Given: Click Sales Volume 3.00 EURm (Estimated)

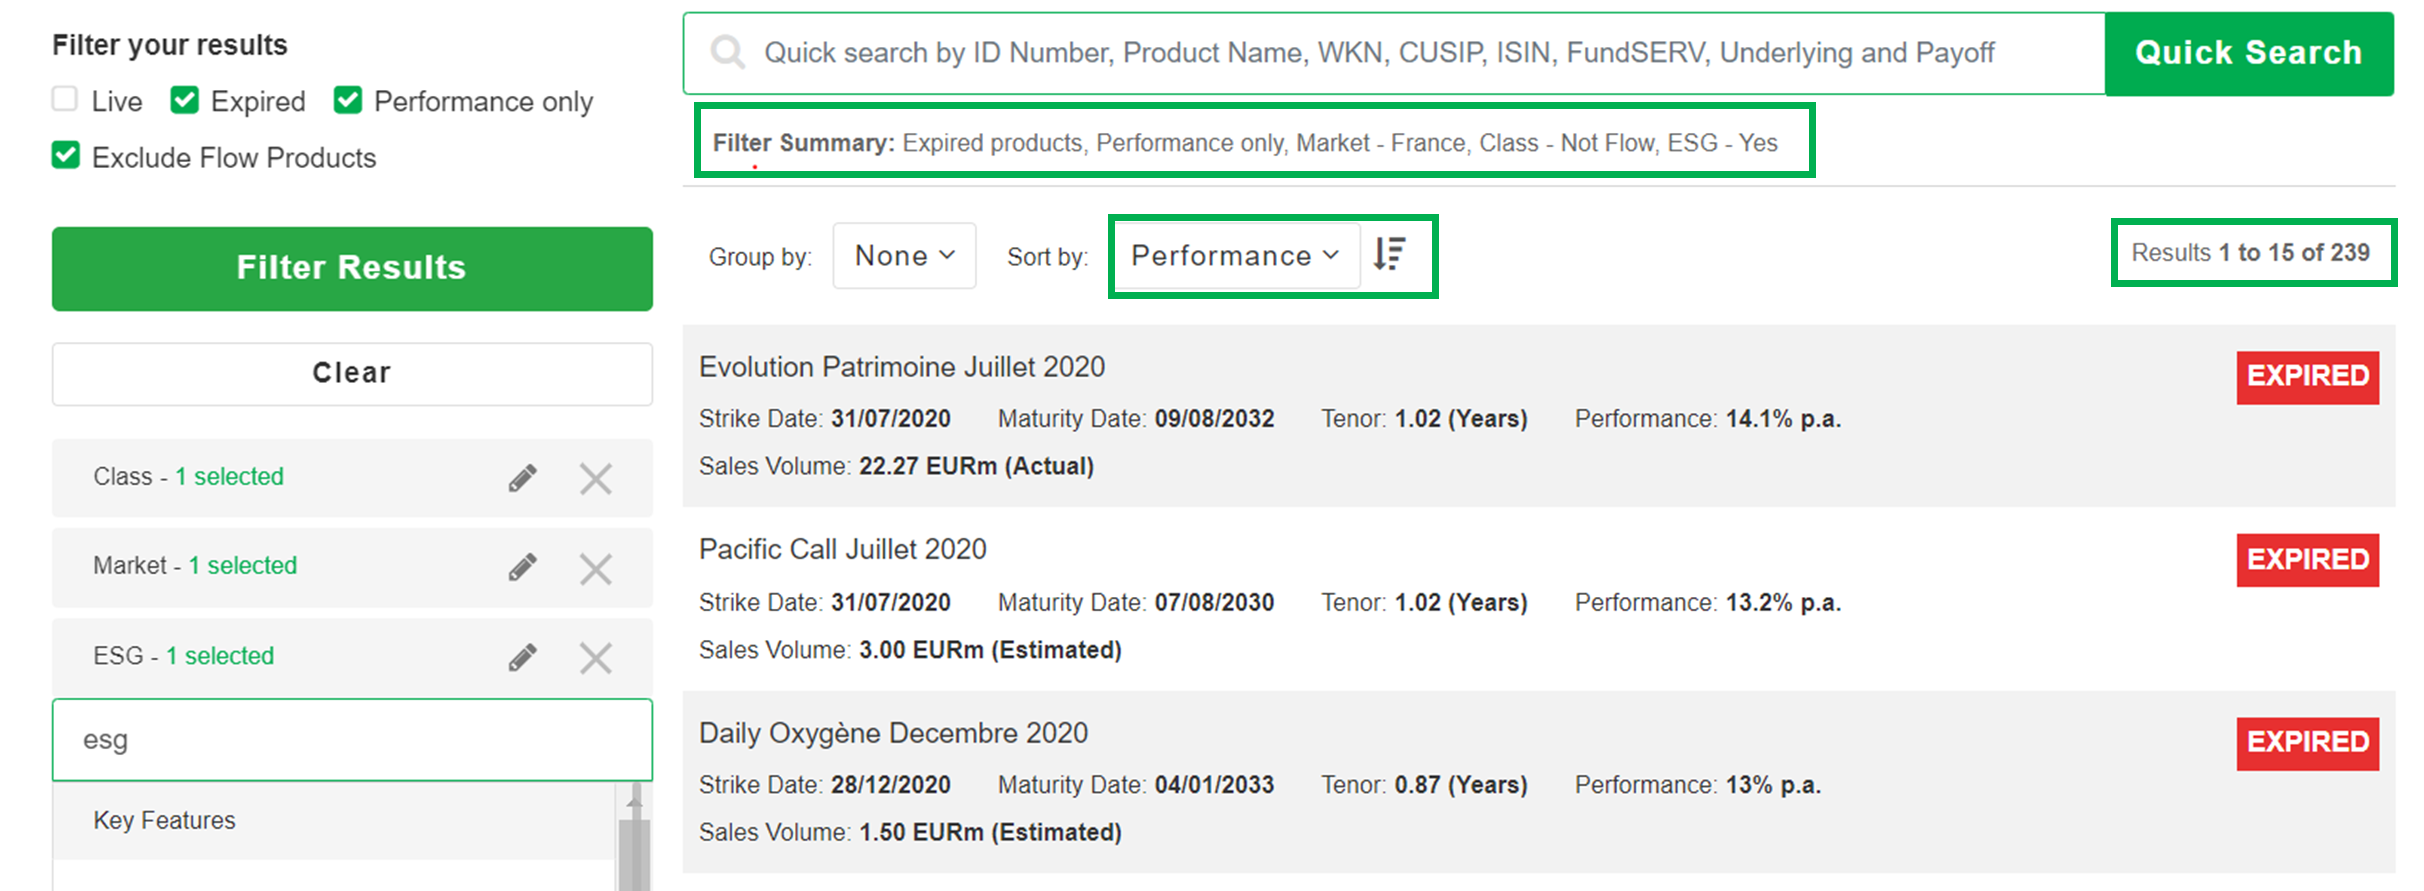Looking at the screenshot, I should 990,650.
